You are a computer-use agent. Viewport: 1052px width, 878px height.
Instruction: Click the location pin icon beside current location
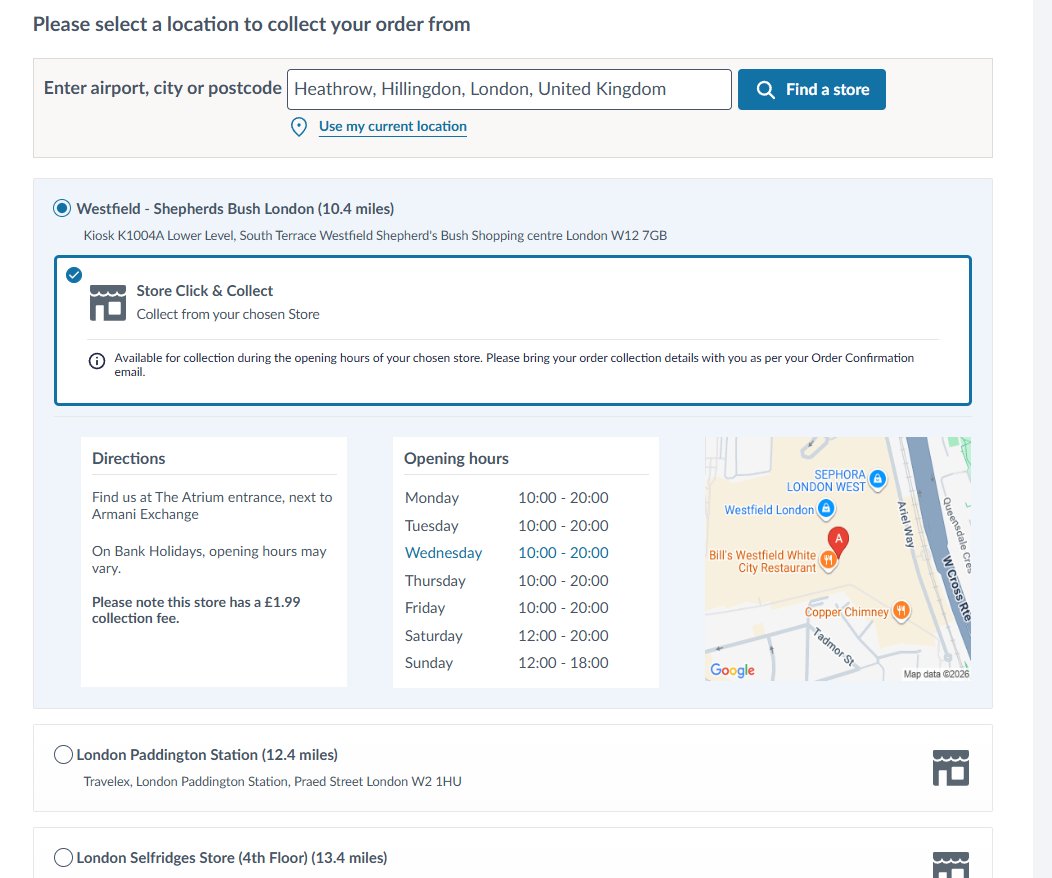(299, 127)
